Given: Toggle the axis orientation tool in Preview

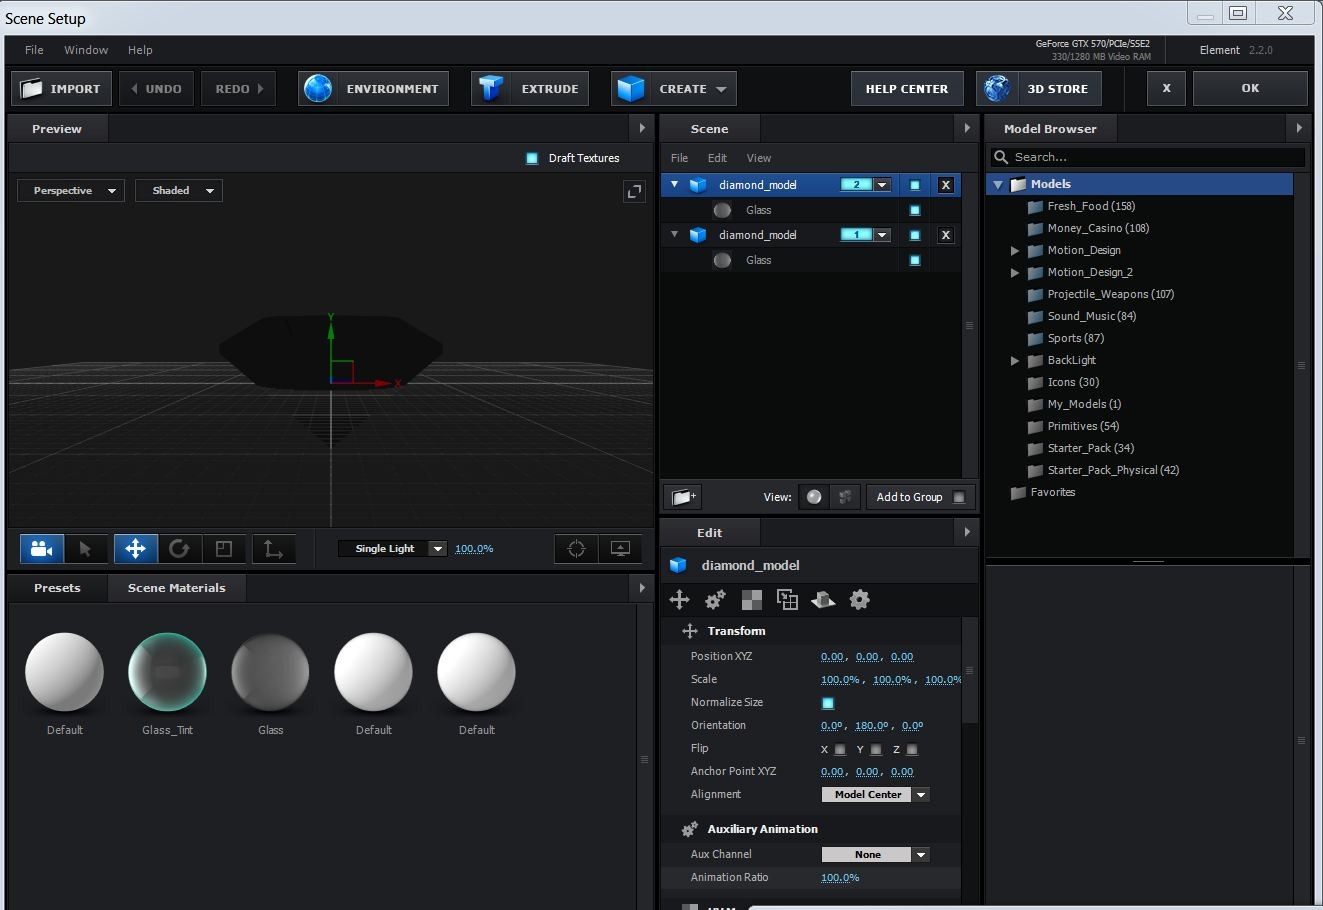Looking at the screenshot, I should [273, 548].
